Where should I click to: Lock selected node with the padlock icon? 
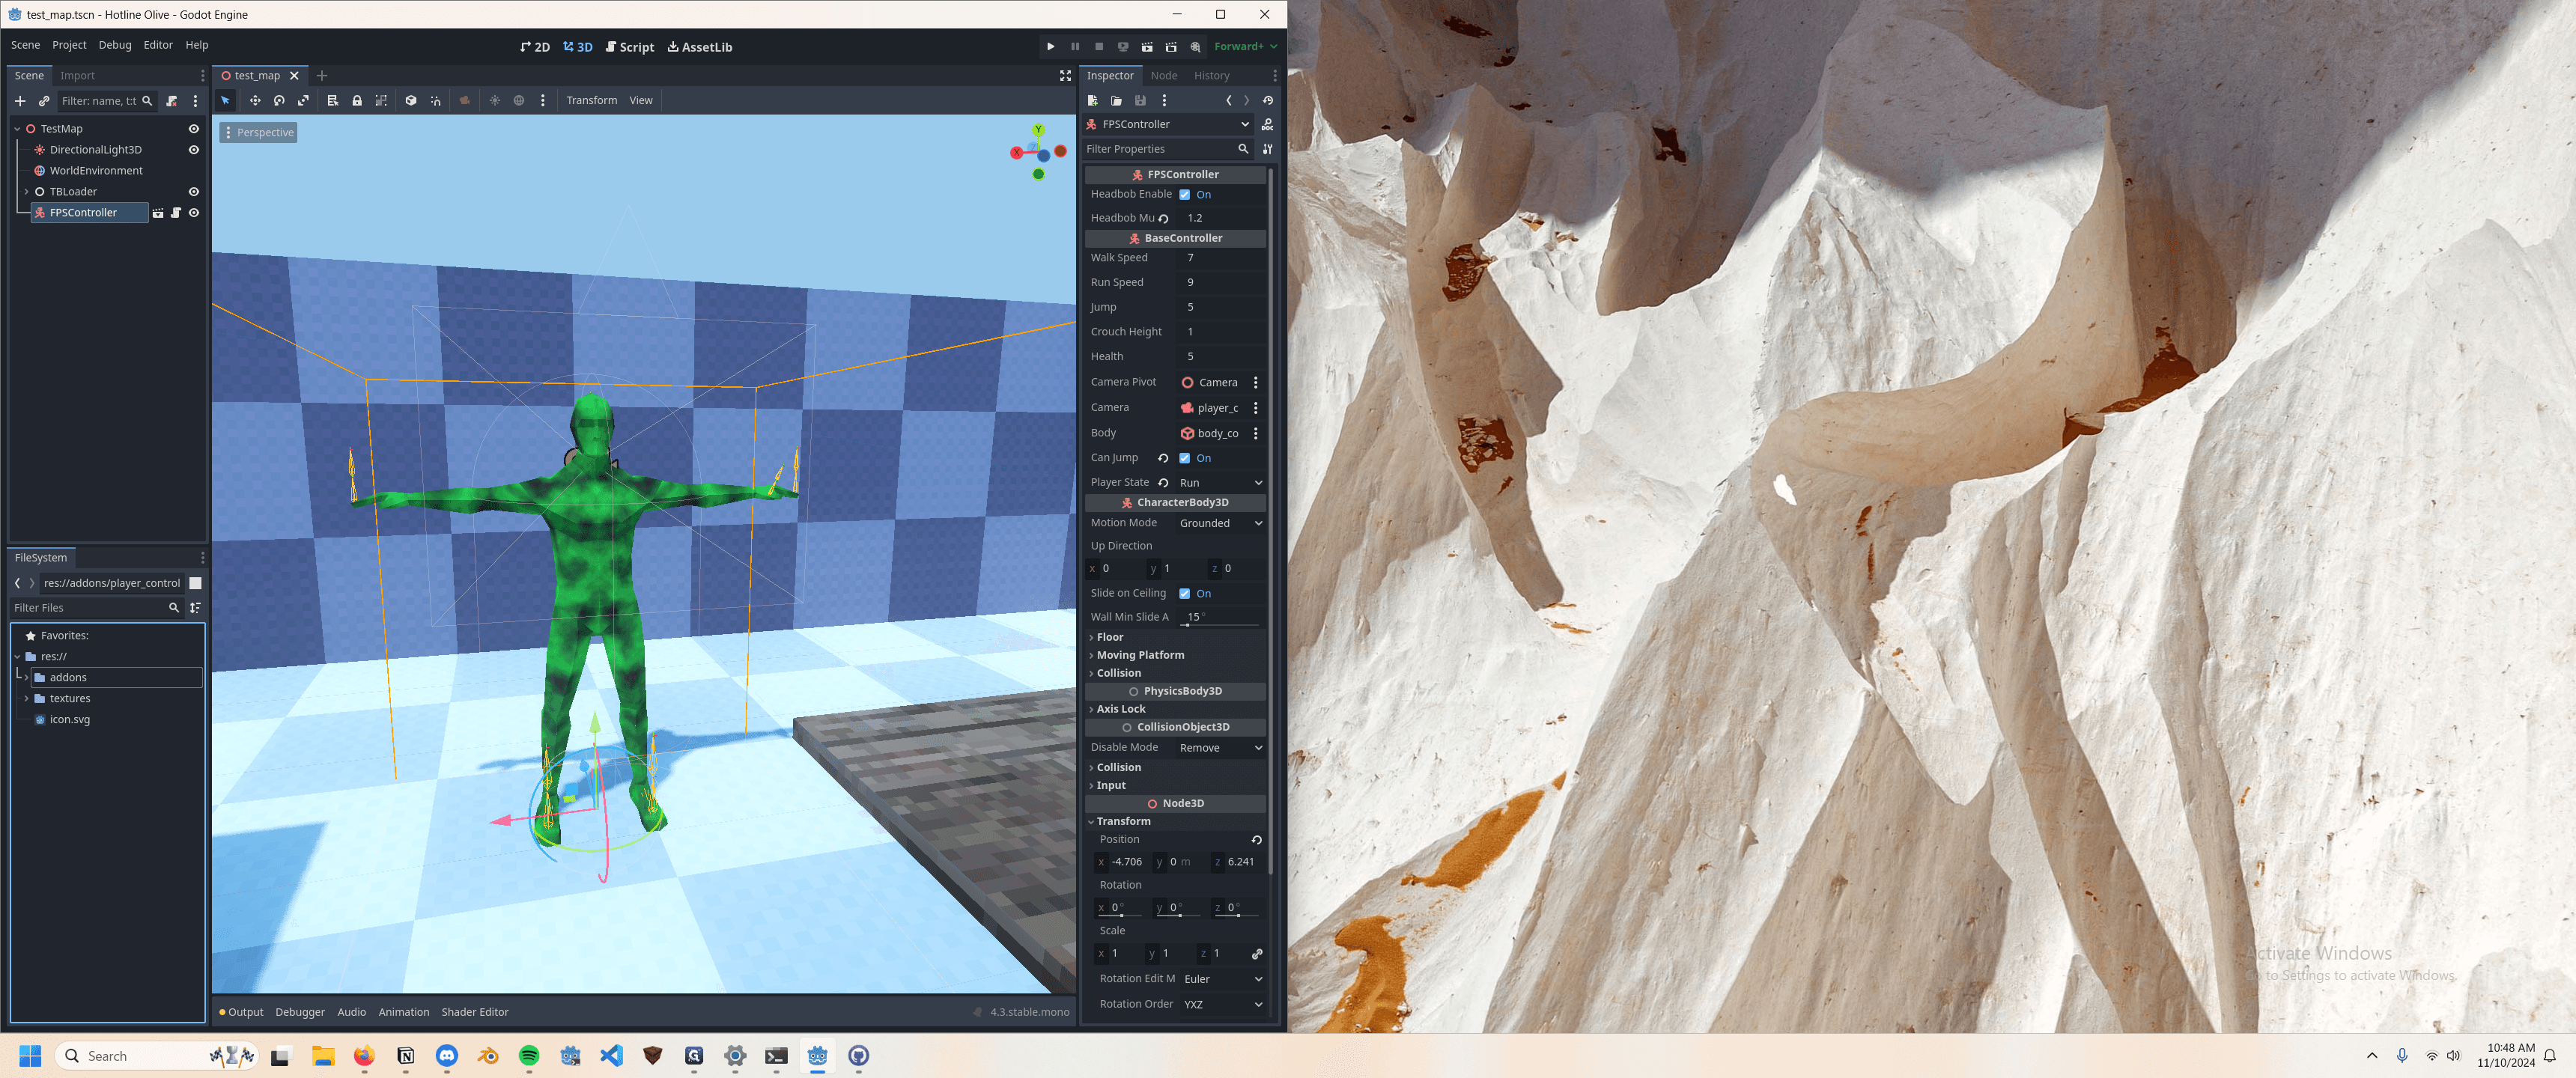357,101
